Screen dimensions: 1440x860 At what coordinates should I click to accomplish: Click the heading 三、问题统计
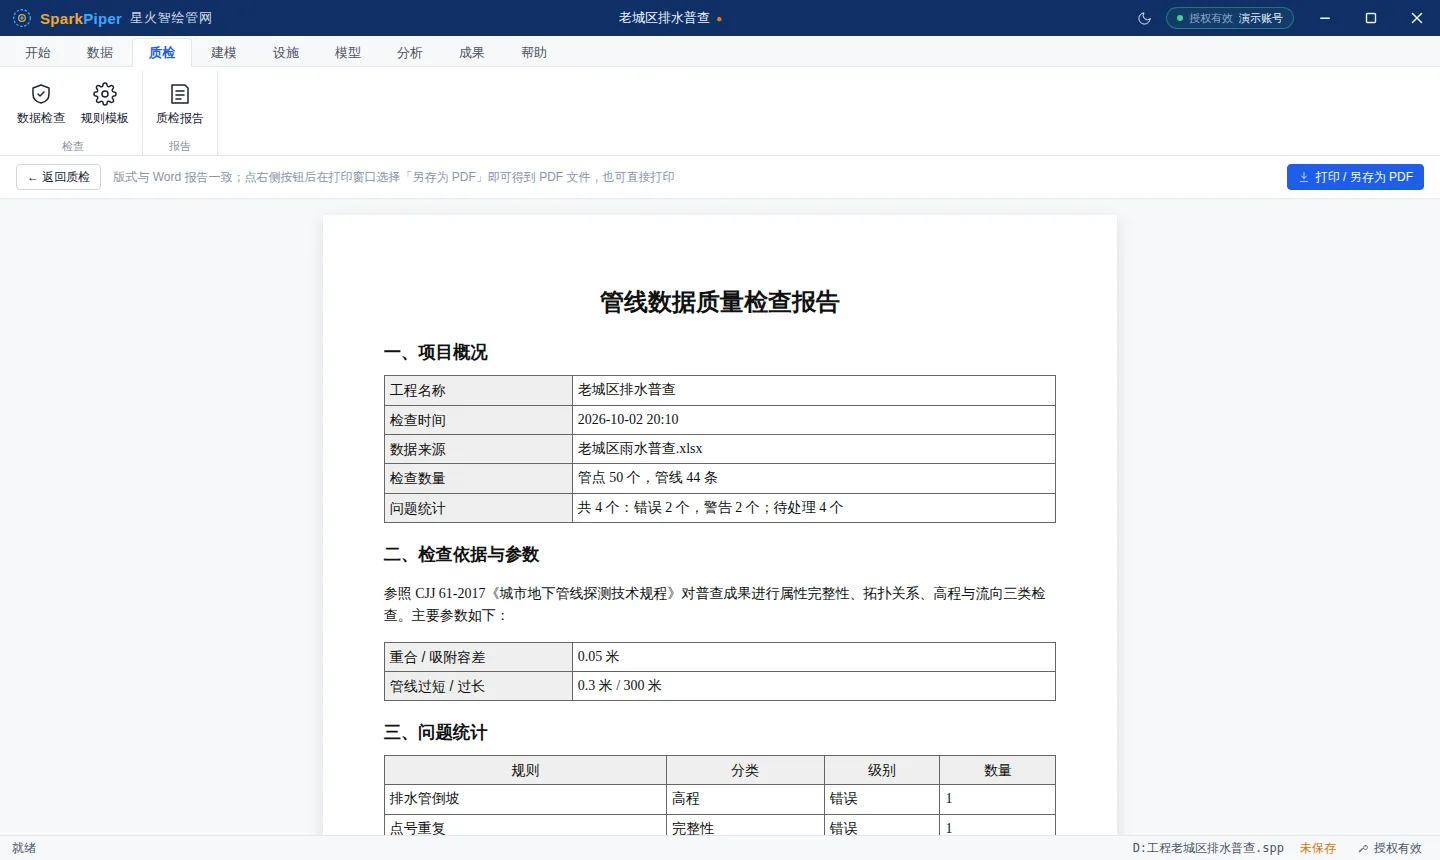click(436, 732)
